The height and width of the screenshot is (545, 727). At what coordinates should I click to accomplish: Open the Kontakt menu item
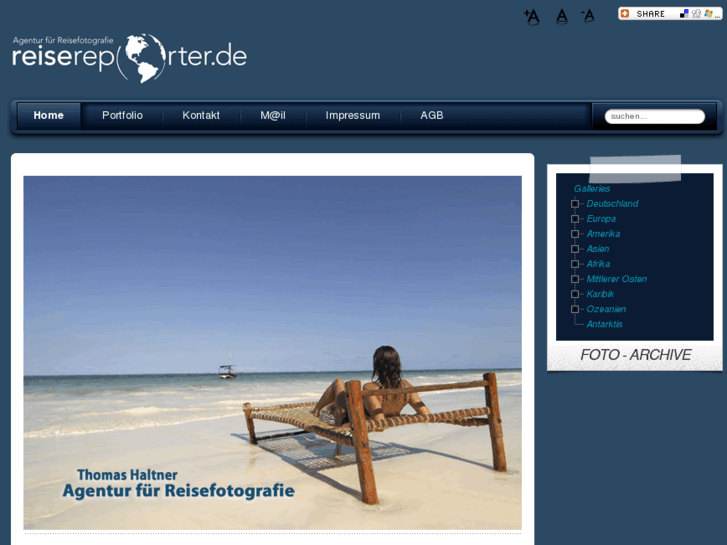pos(201,115)
